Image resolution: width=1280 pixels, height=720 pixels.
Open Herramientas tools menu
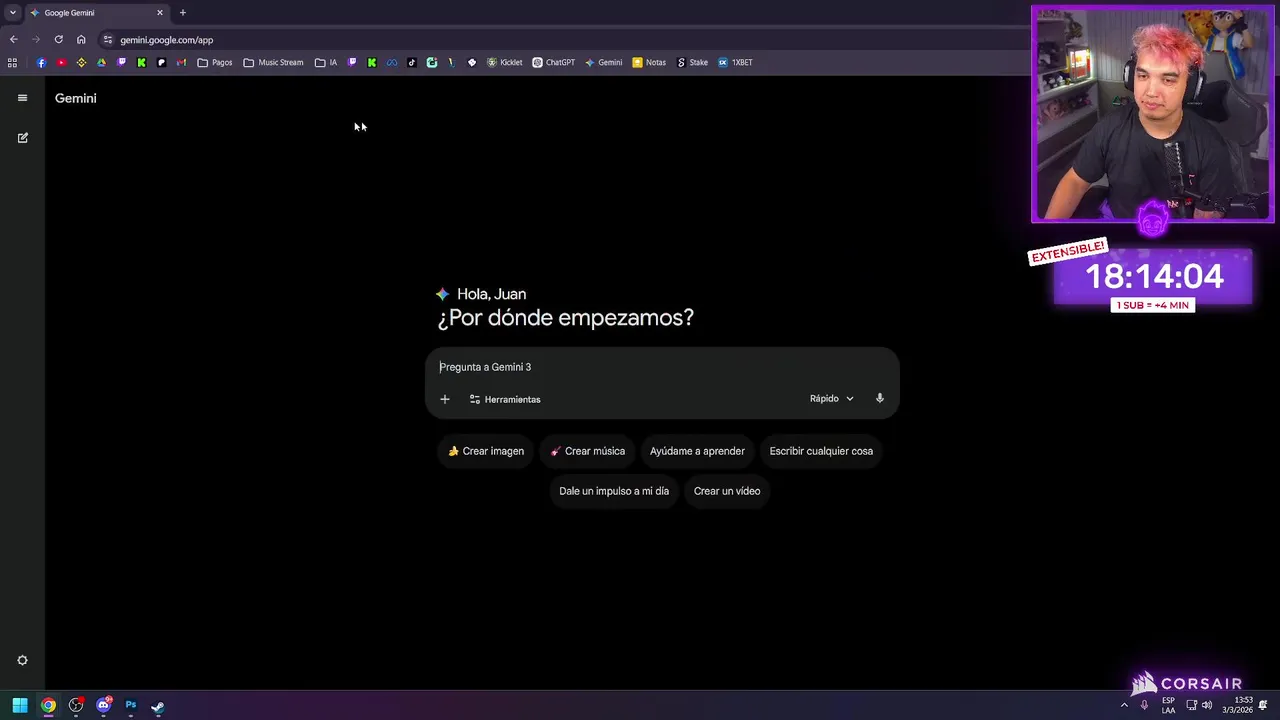coord(505,399)
